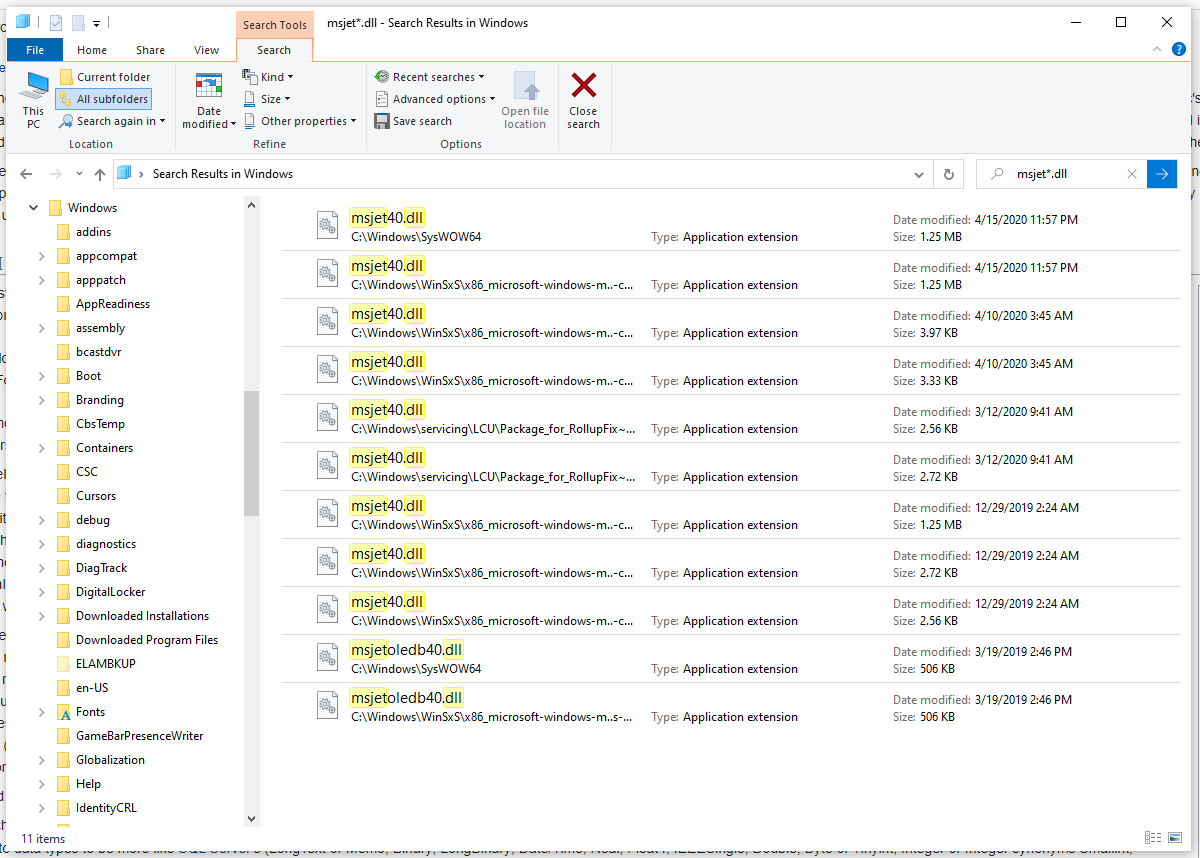The width and height of the screenshot is (1200, 858).
Task: Clear the search box with X
Action: point(1132,174)
